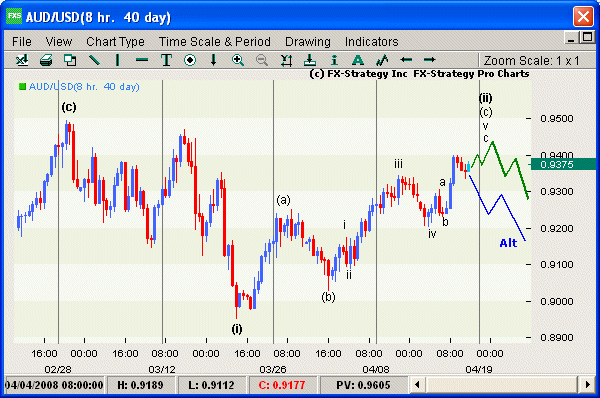
Task: Minimize the inner chart window
Action: [571, 38]
